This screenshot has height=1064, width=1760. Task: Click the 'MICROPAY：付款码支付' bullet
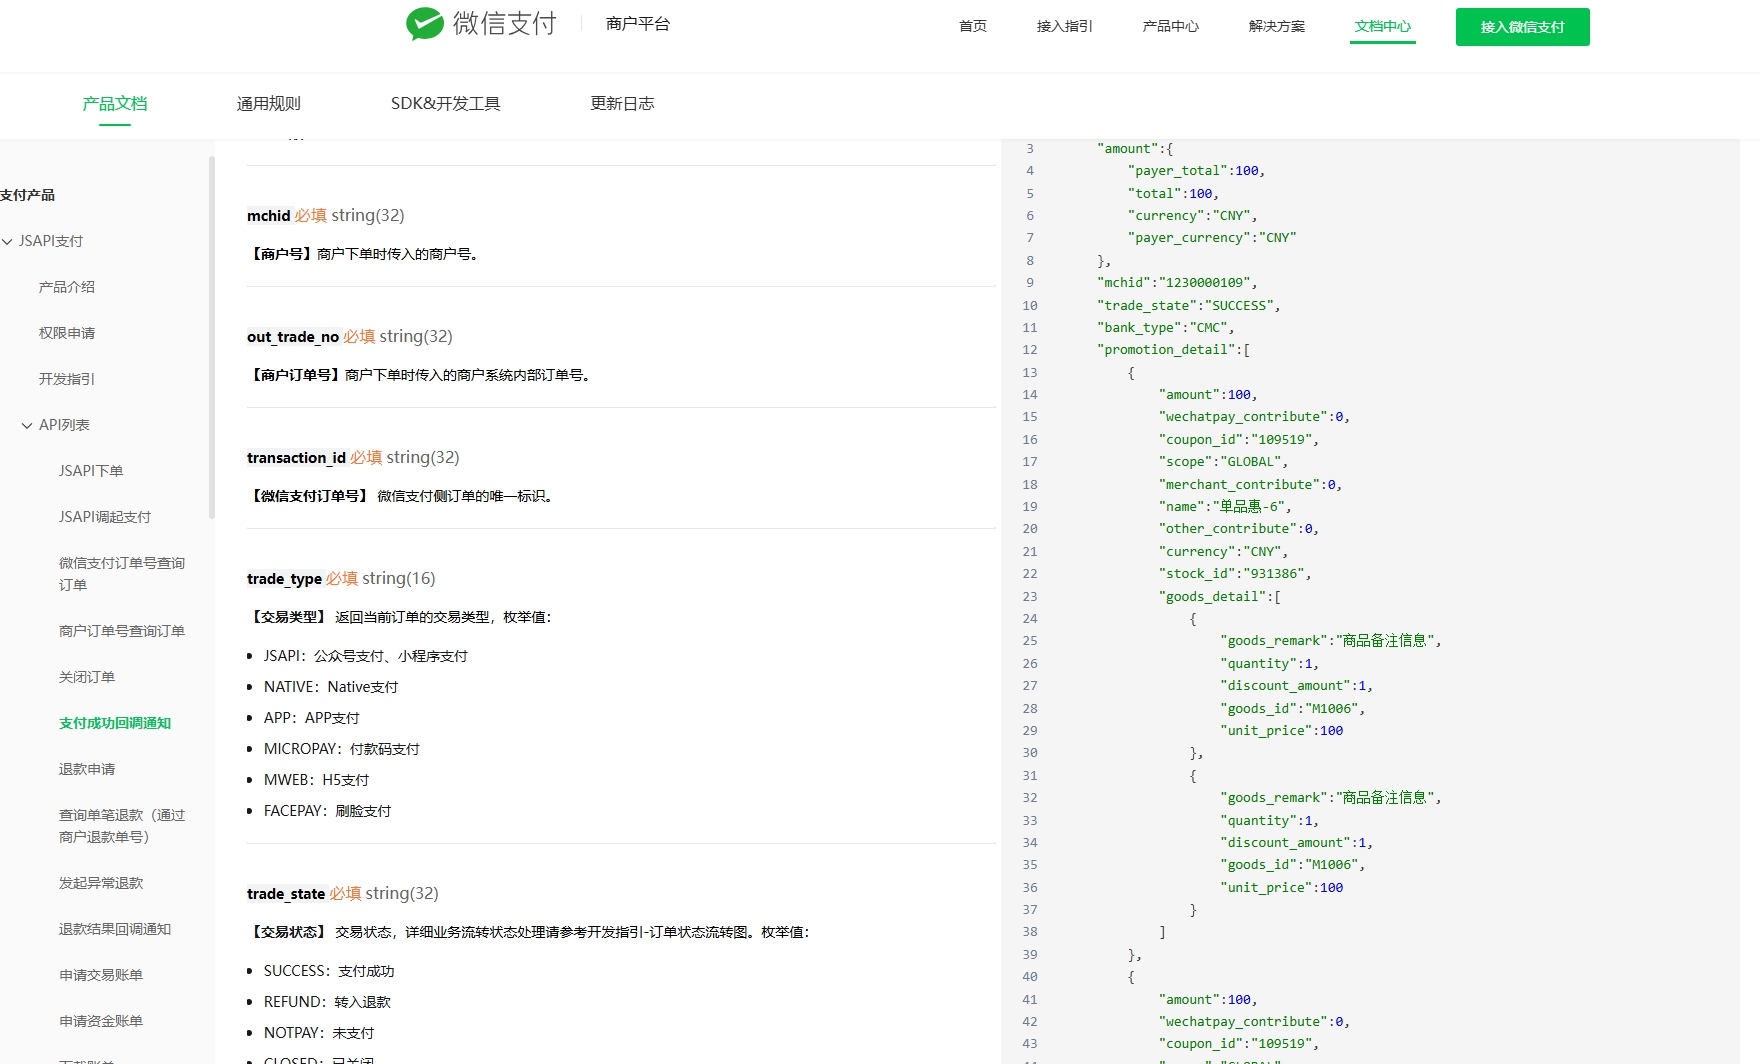pos(342,749)
